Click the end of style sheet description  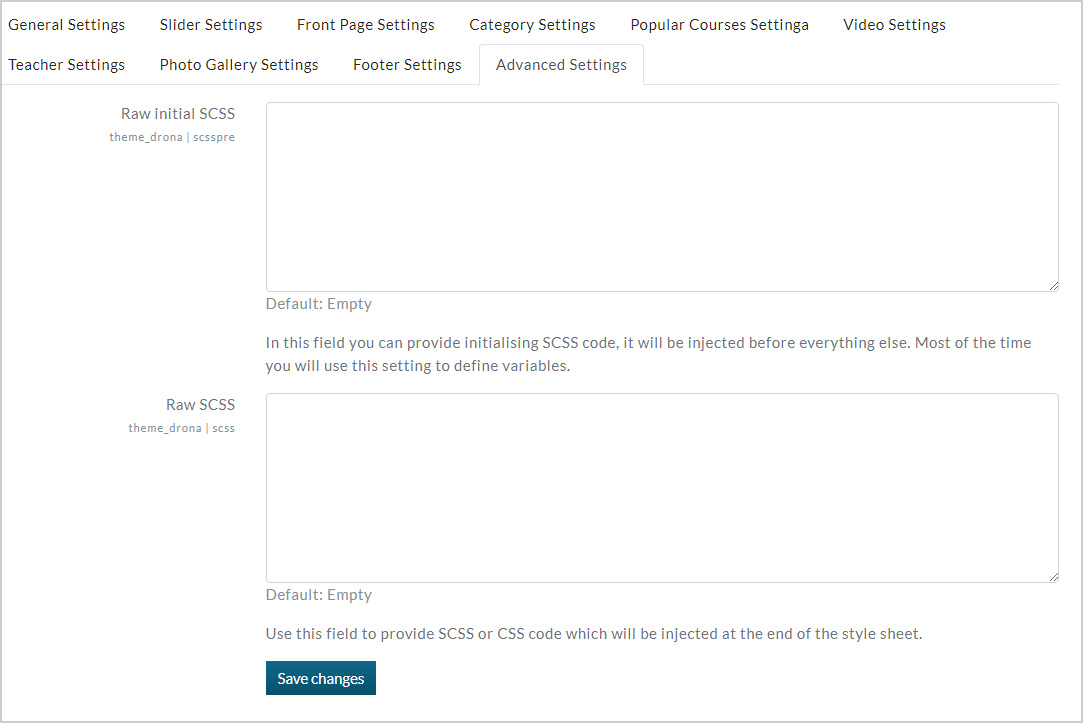(x=594, y=634)
